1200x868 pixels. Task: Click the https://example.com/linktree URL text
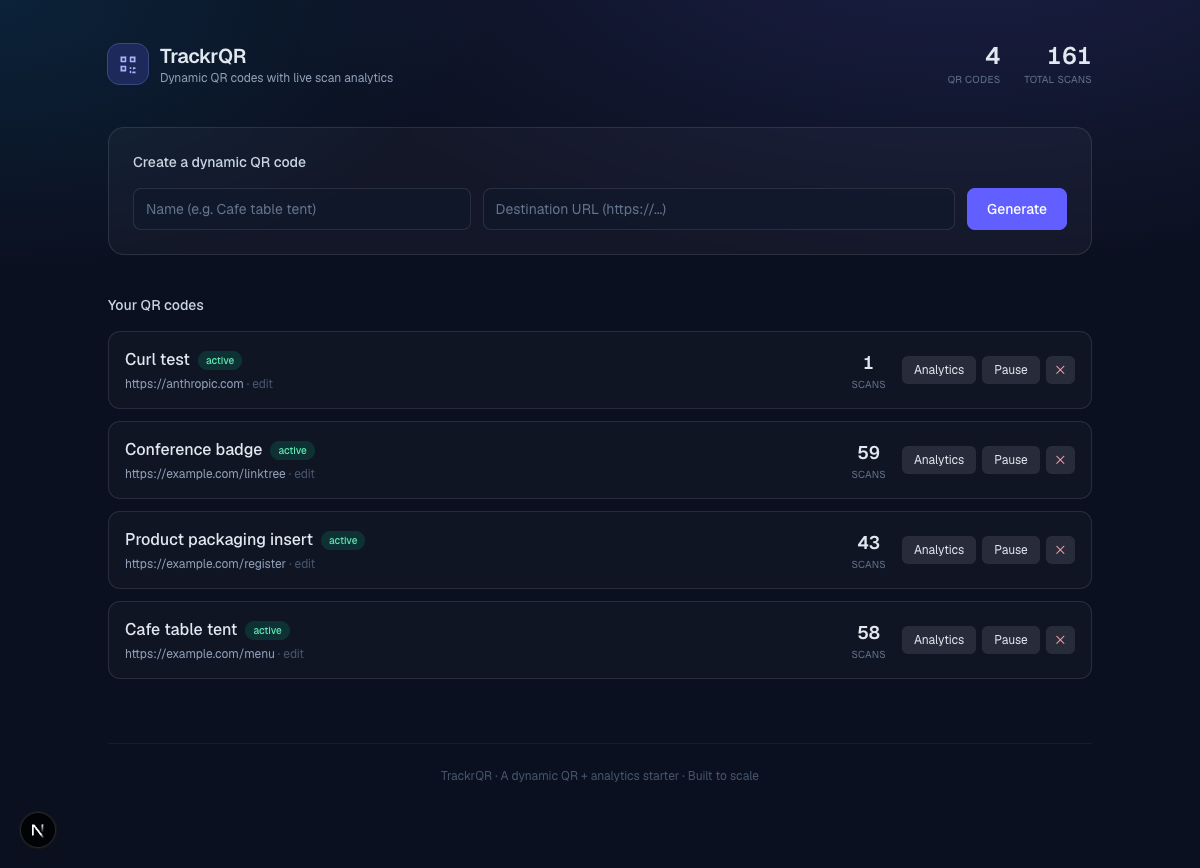[205, 474]
